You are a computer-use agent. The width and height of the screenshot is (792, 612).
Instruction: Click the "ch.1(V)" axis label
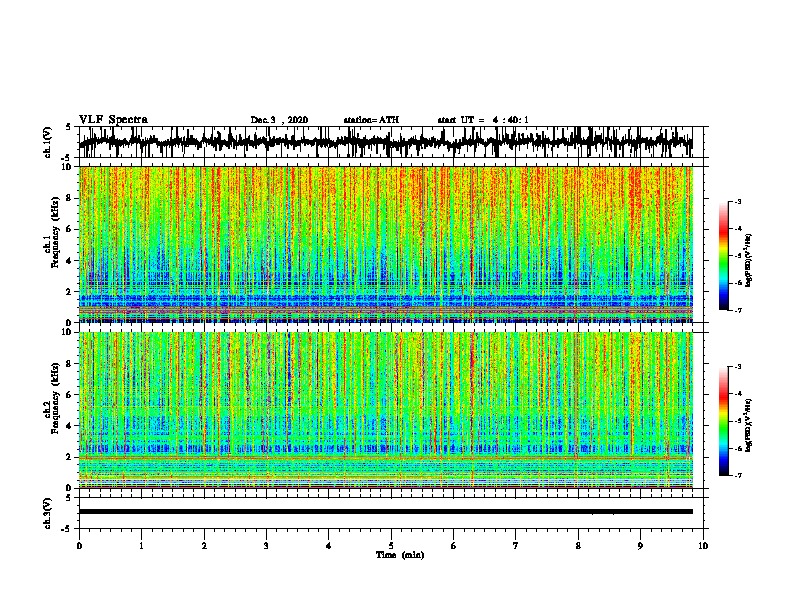[48, 142]
